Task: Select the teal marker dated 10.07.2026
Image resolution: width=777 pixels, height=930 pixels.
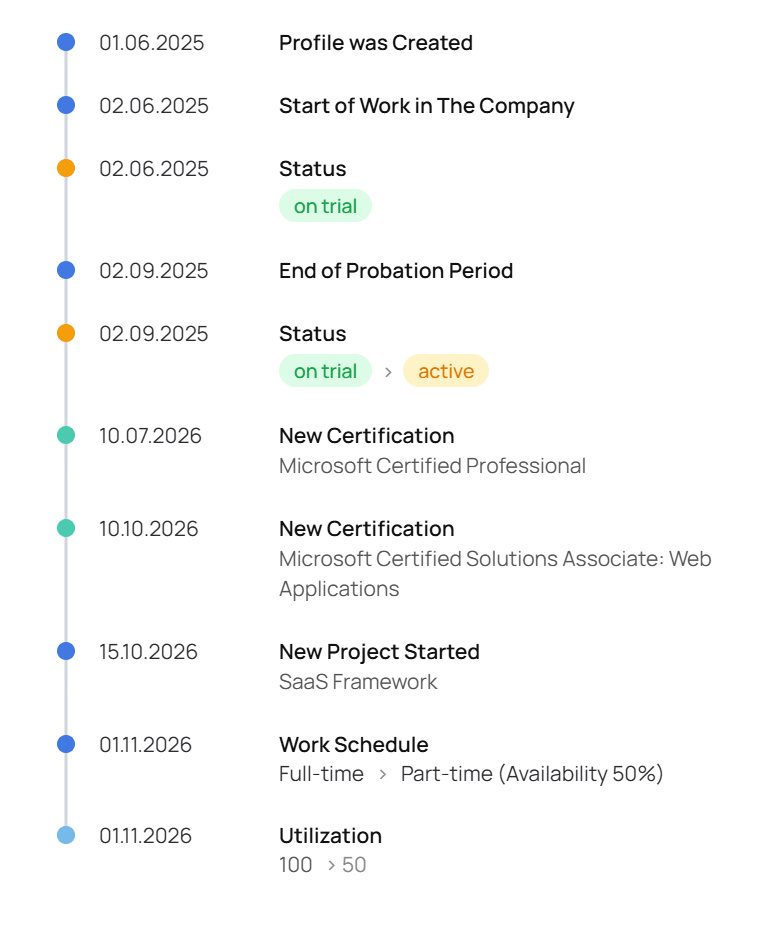Action: coord(66,435)
